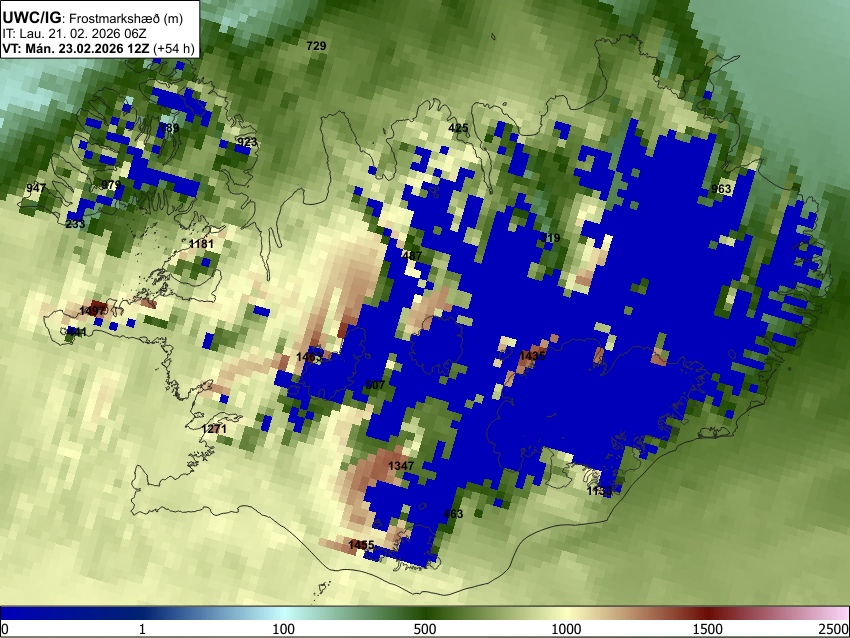Image resolution: width=850 pixels, height=638 pixels.
Task: Click the 1271 value label
Action: [214, 429]
